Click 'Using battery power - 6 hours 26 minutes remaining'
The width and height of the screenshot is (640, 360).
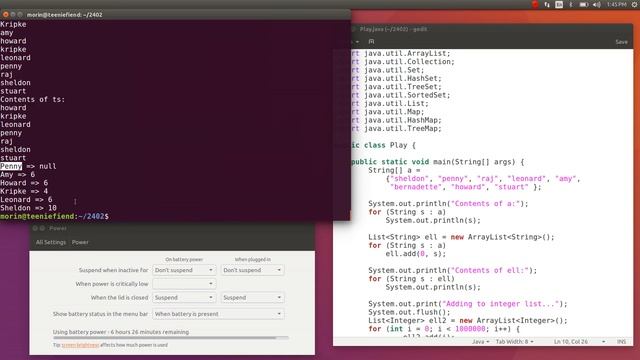pyautogui.click(x=121, y=332)
